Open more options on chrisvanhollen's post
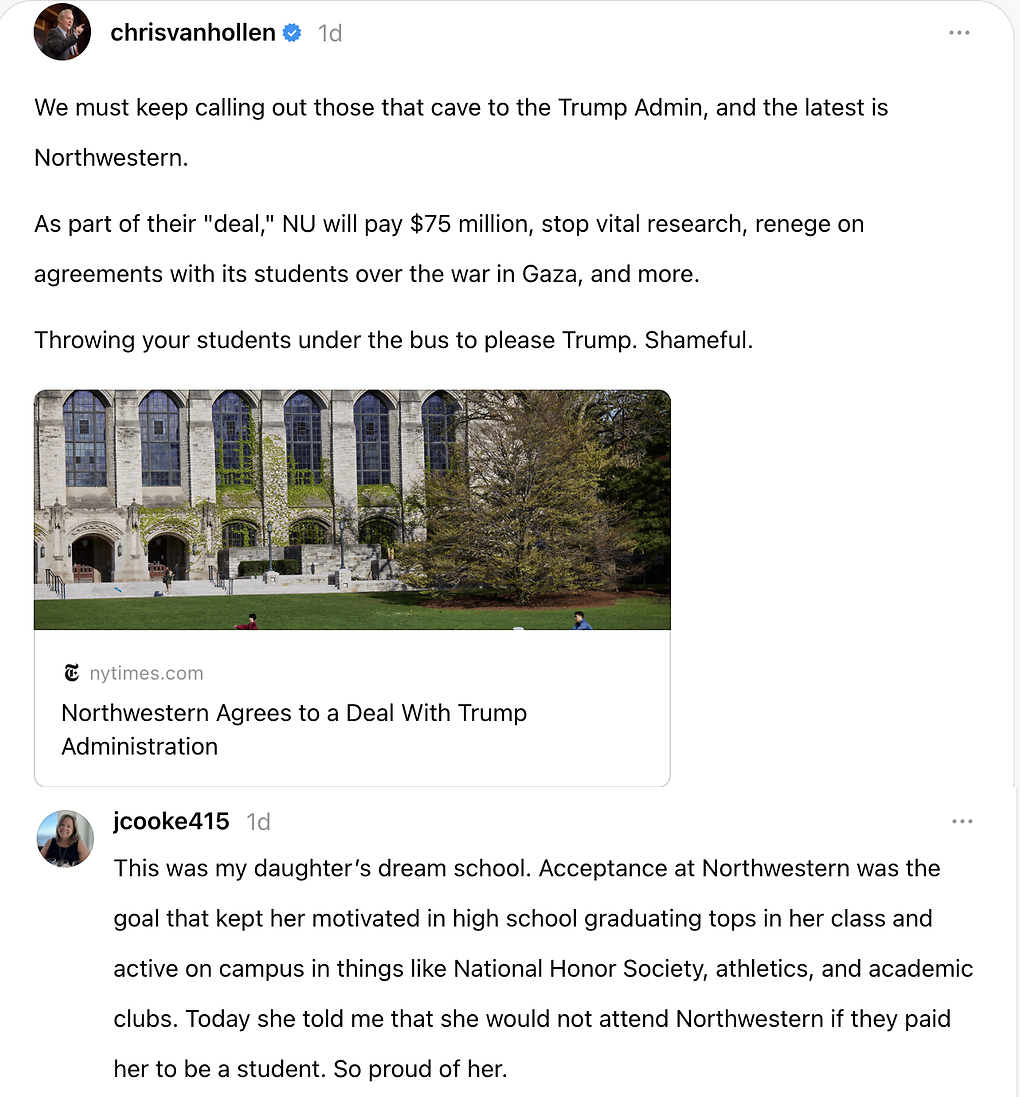Image resolution: width=1020 pixels, height=1097 pixels. [959, 33]
